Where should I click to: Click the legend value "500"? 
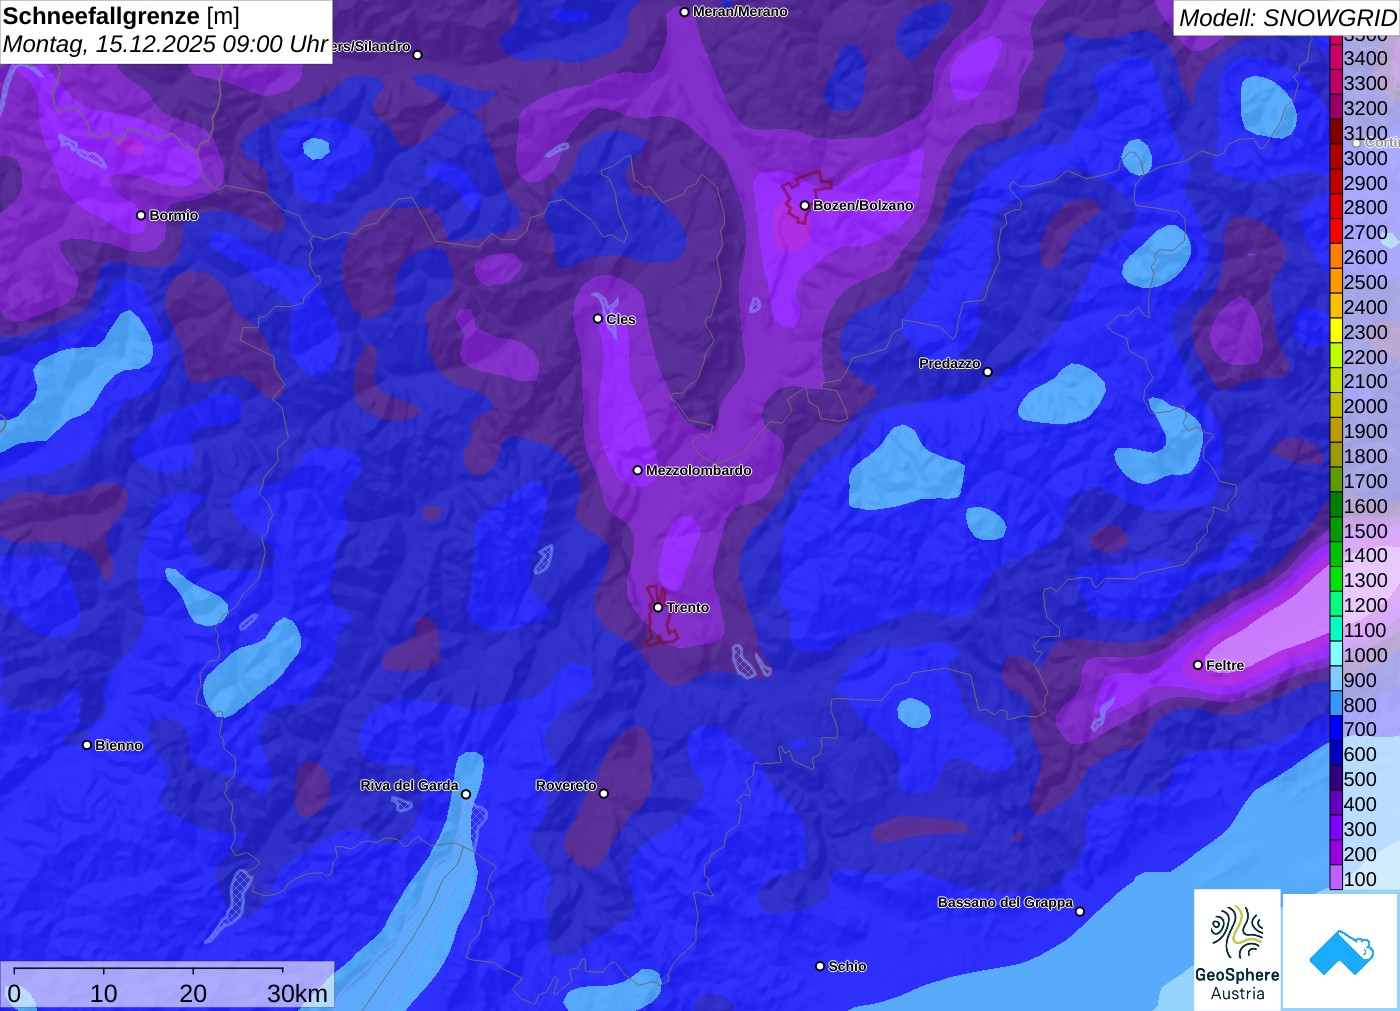click(1360, 779)
